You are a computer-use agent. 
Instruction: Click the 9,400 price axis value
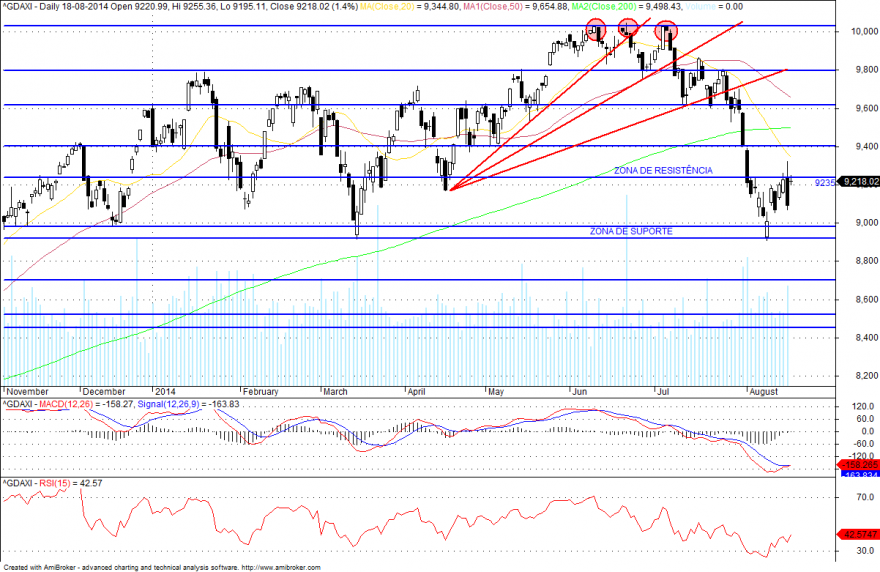click(x=867, y=146)
